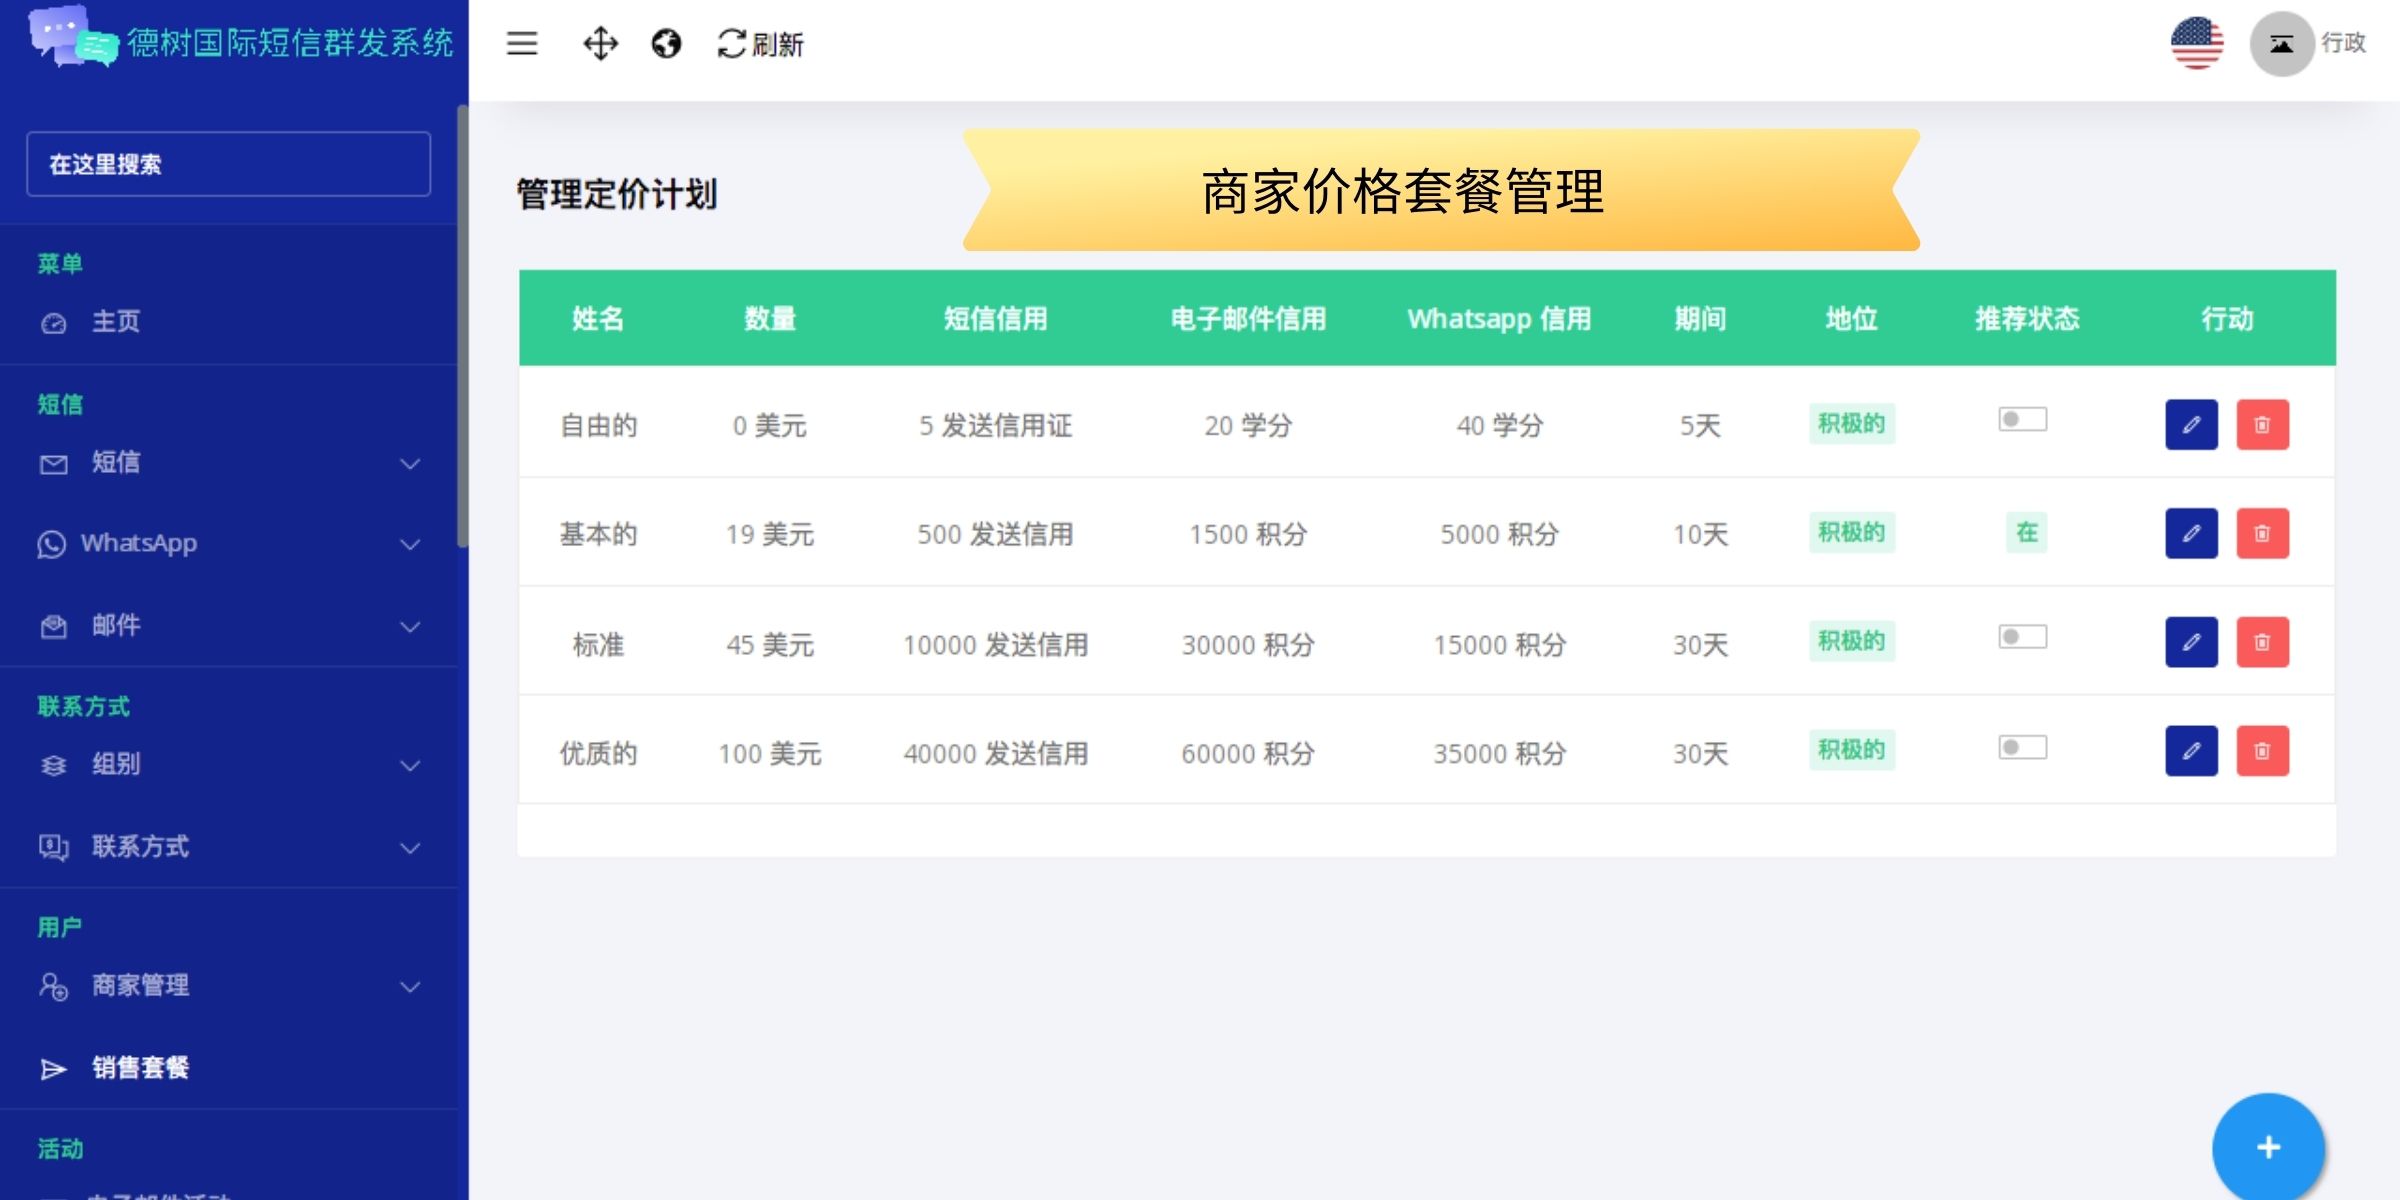The height and width of the screenshot is (1200, 2400).
Task: Delete the 标准 plan with trash icon
Action: [x=2262, y=642]
